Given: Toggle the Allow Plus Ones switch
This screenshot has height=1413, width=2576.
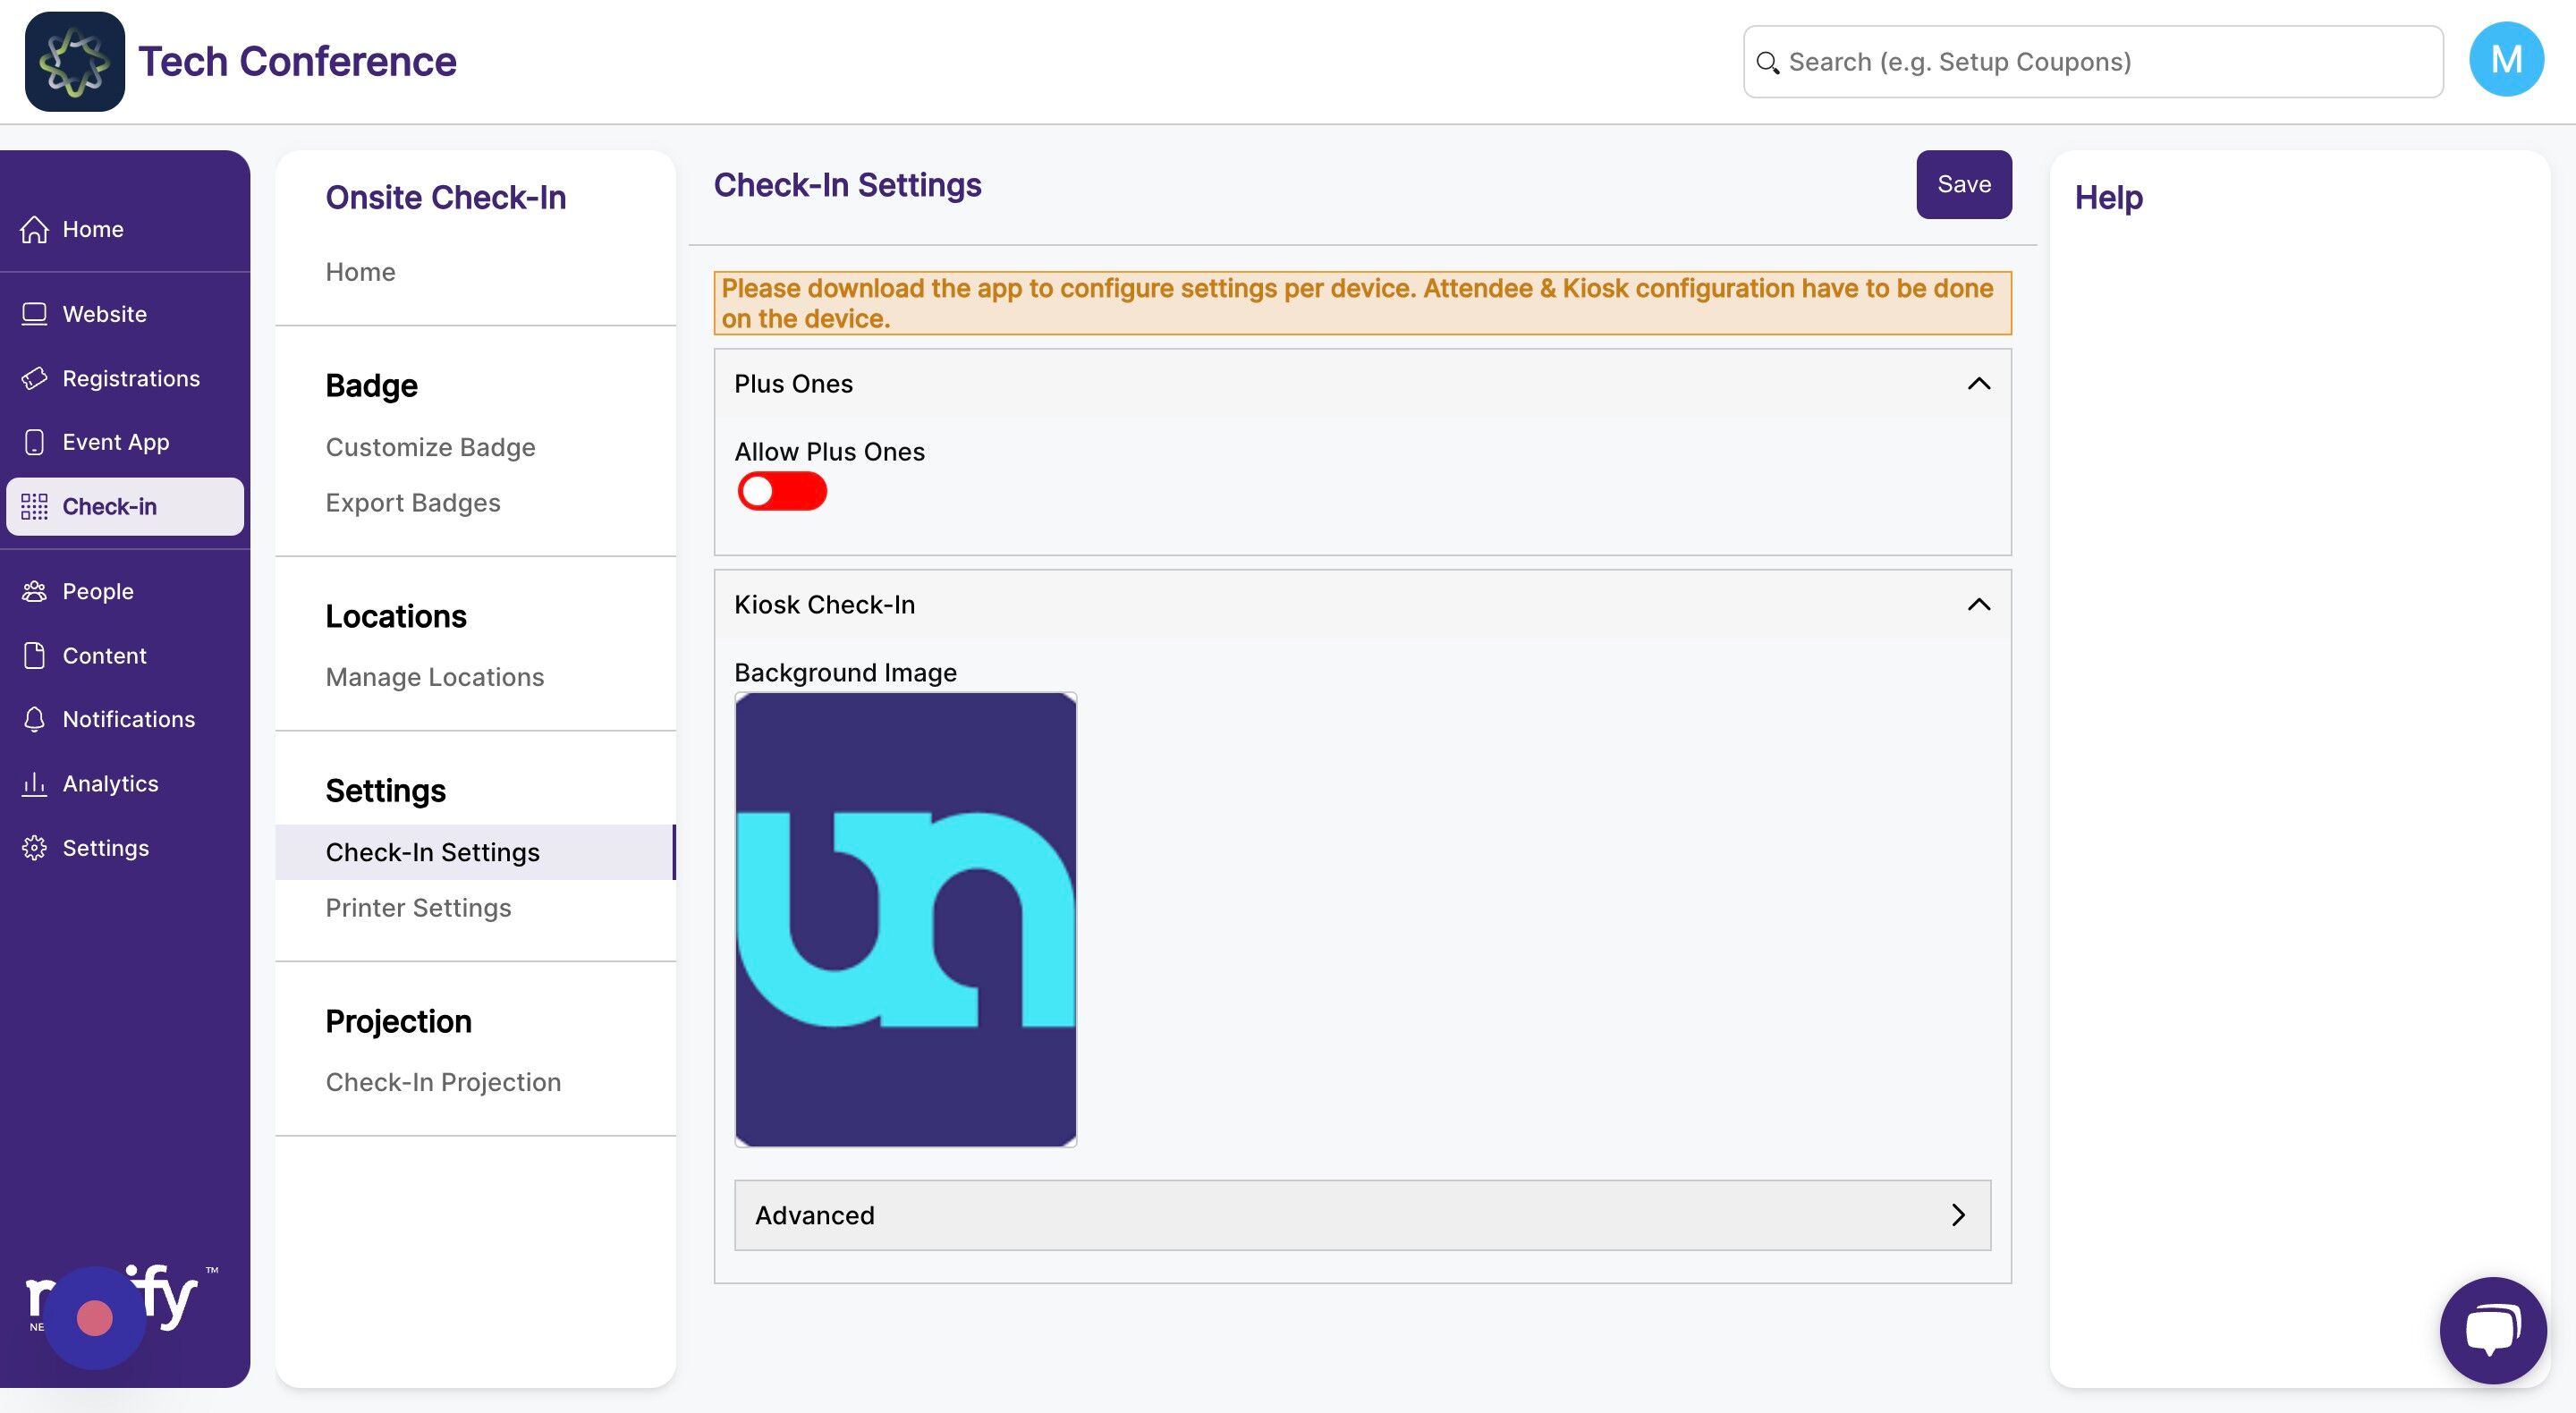Looking at the screenshot, I should click(x=781, y=491).
